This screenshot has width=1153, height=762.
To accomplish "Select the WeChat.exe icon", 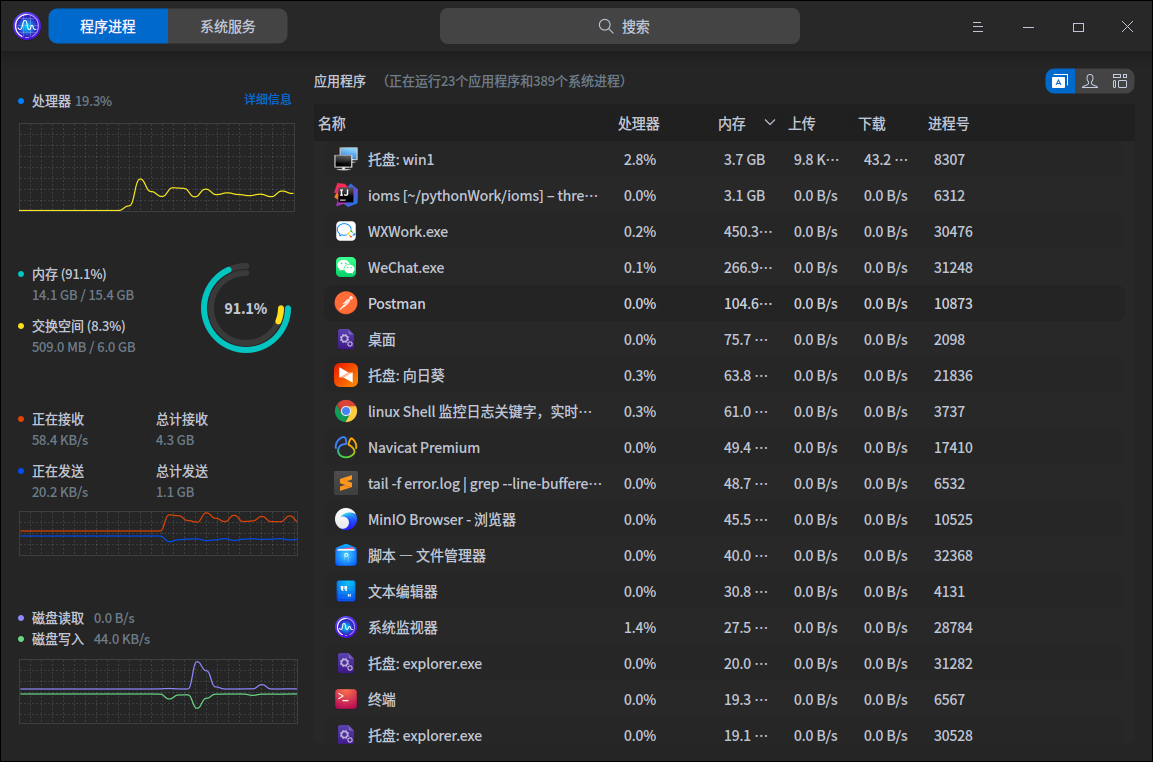I will (346, 268).
